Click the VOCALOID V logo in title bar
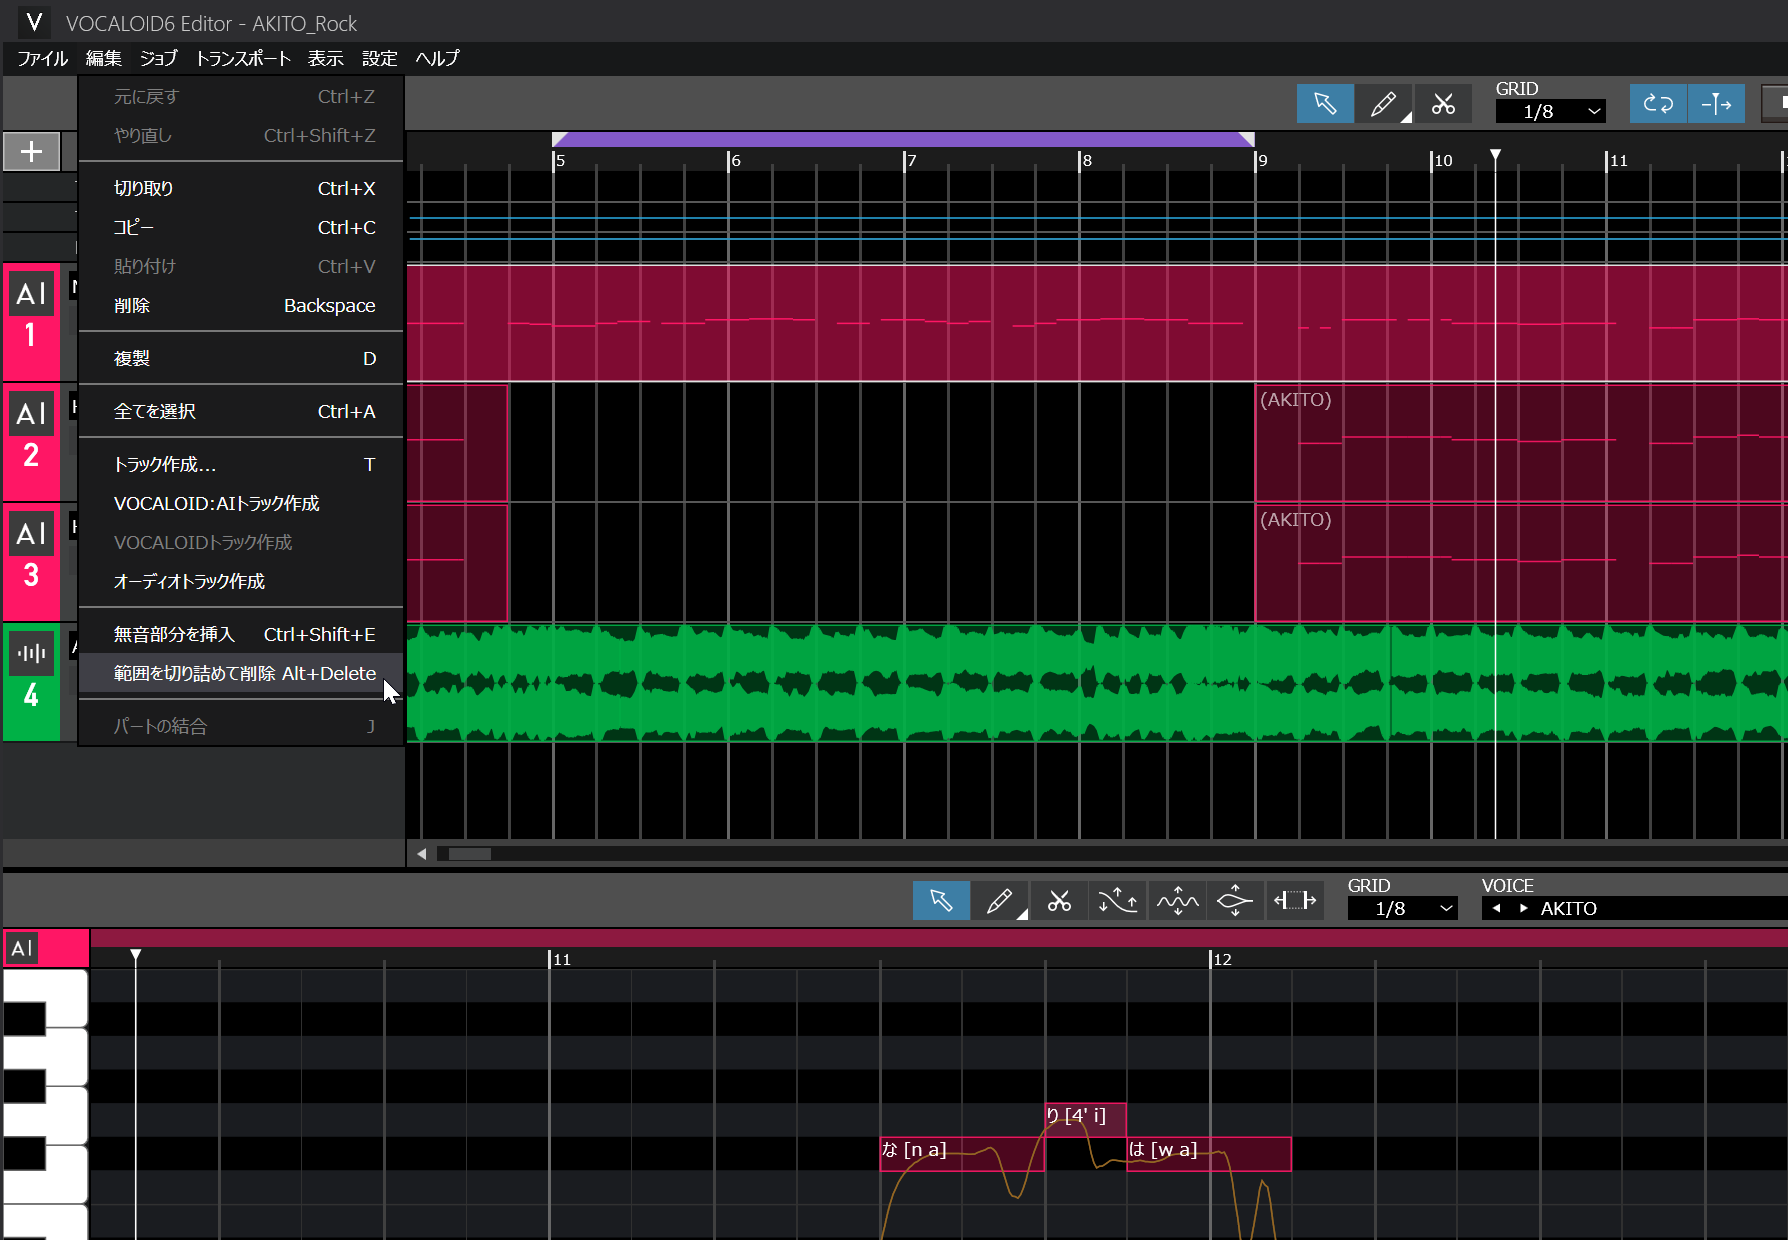Viewport: 1788px width, 1240px height. tap(34, 22)
